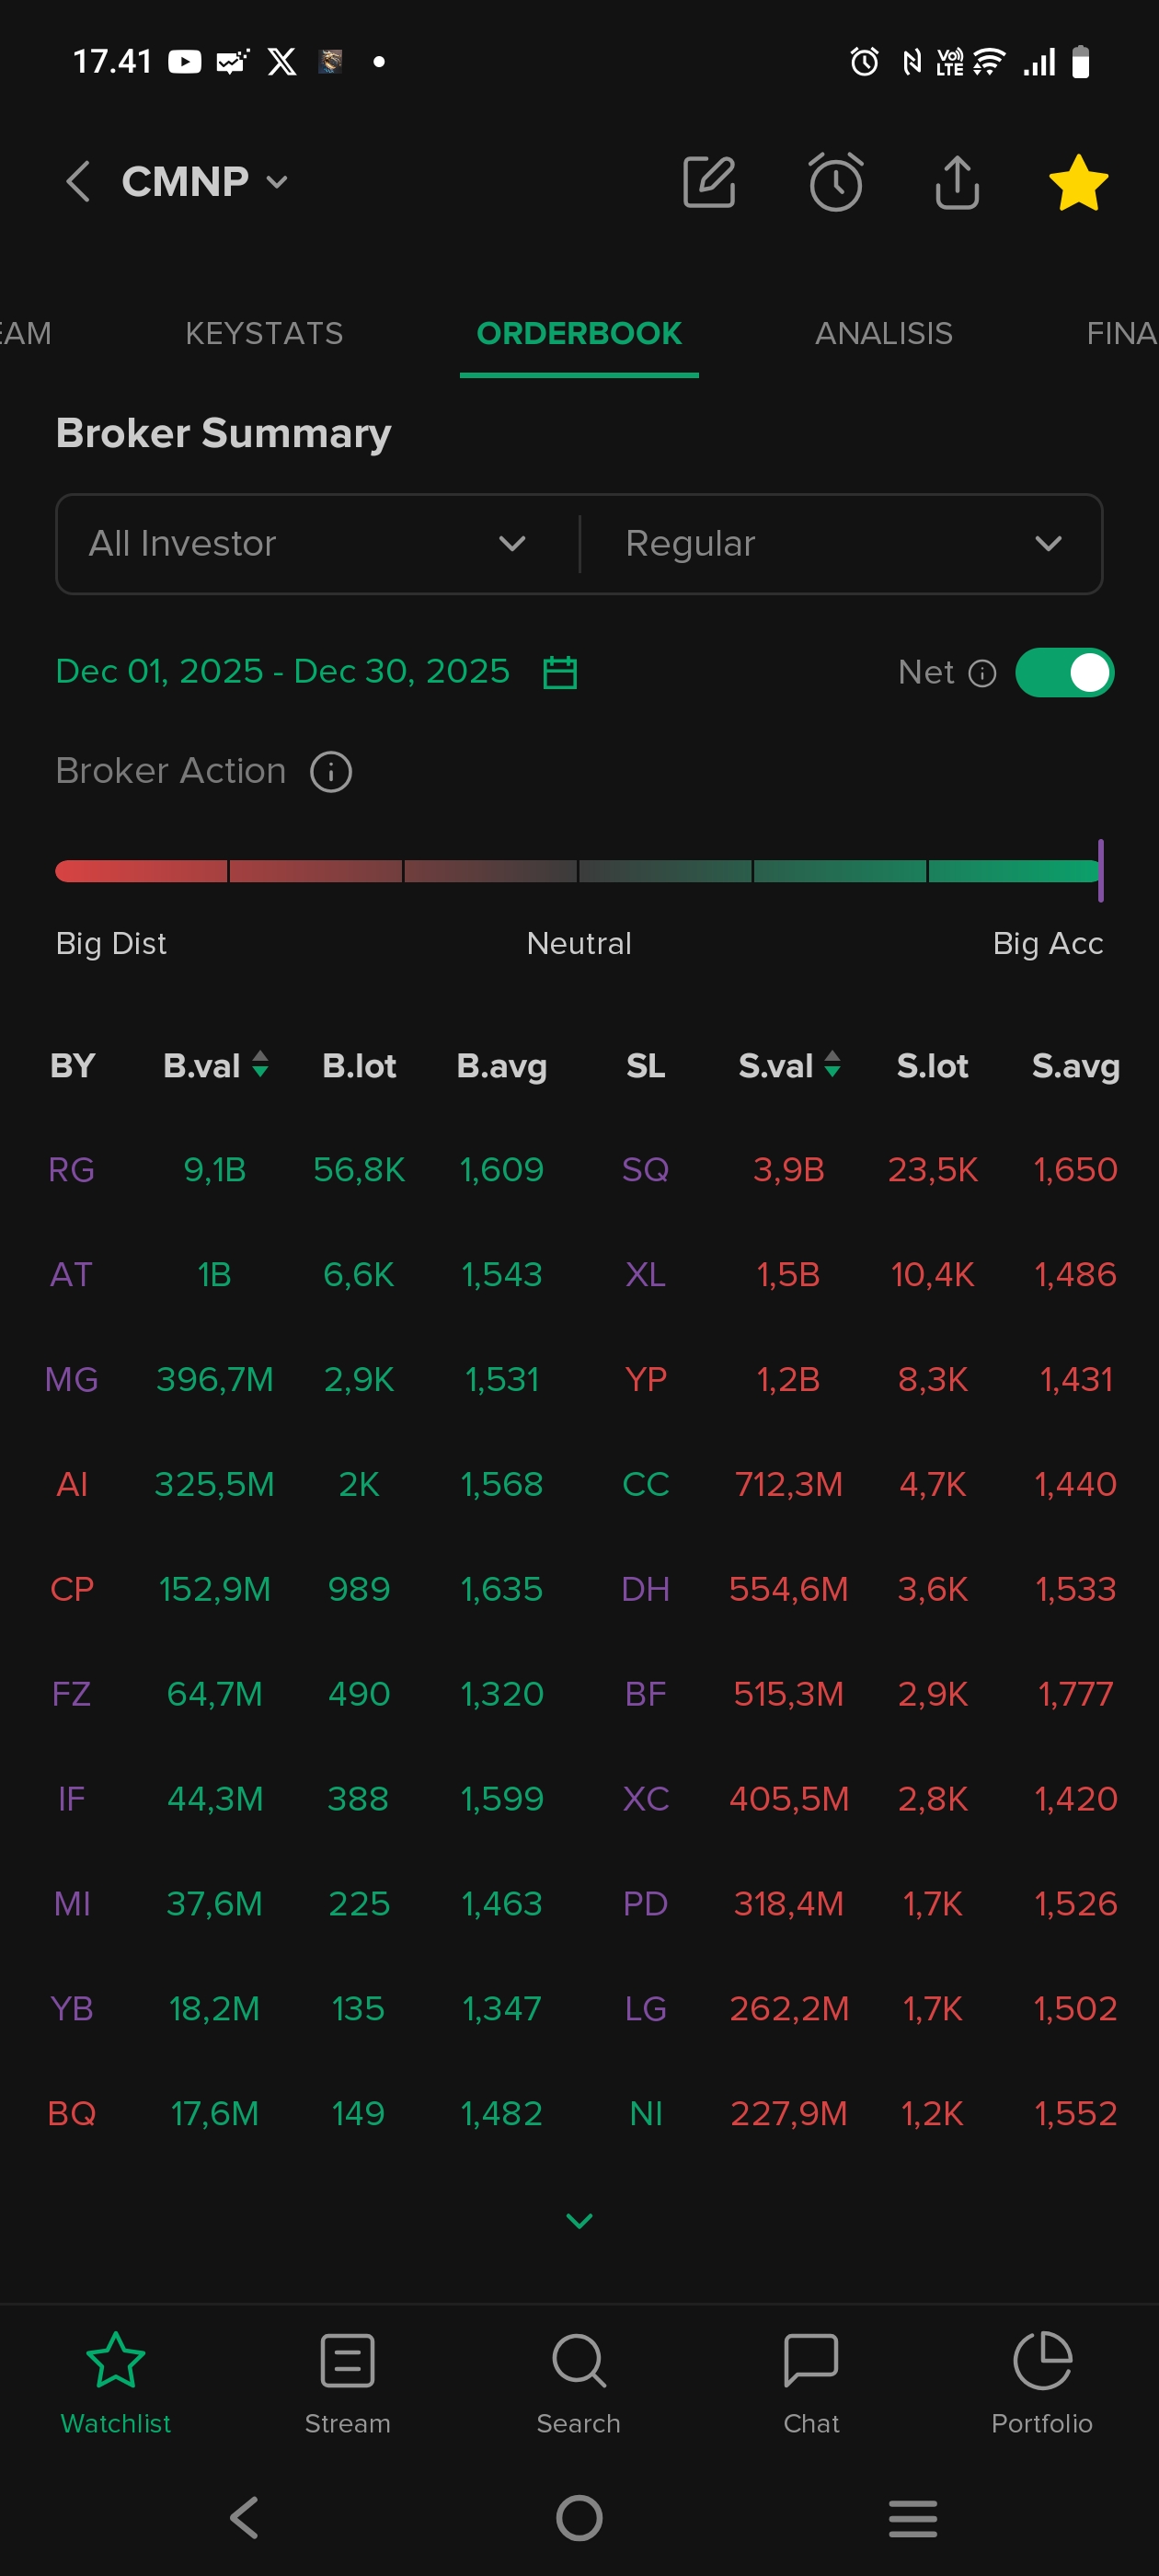Image resolution: width=1159 pixels, height=2576 pixels.
Task: Tap the share icon in header
Action: [957, 182]
